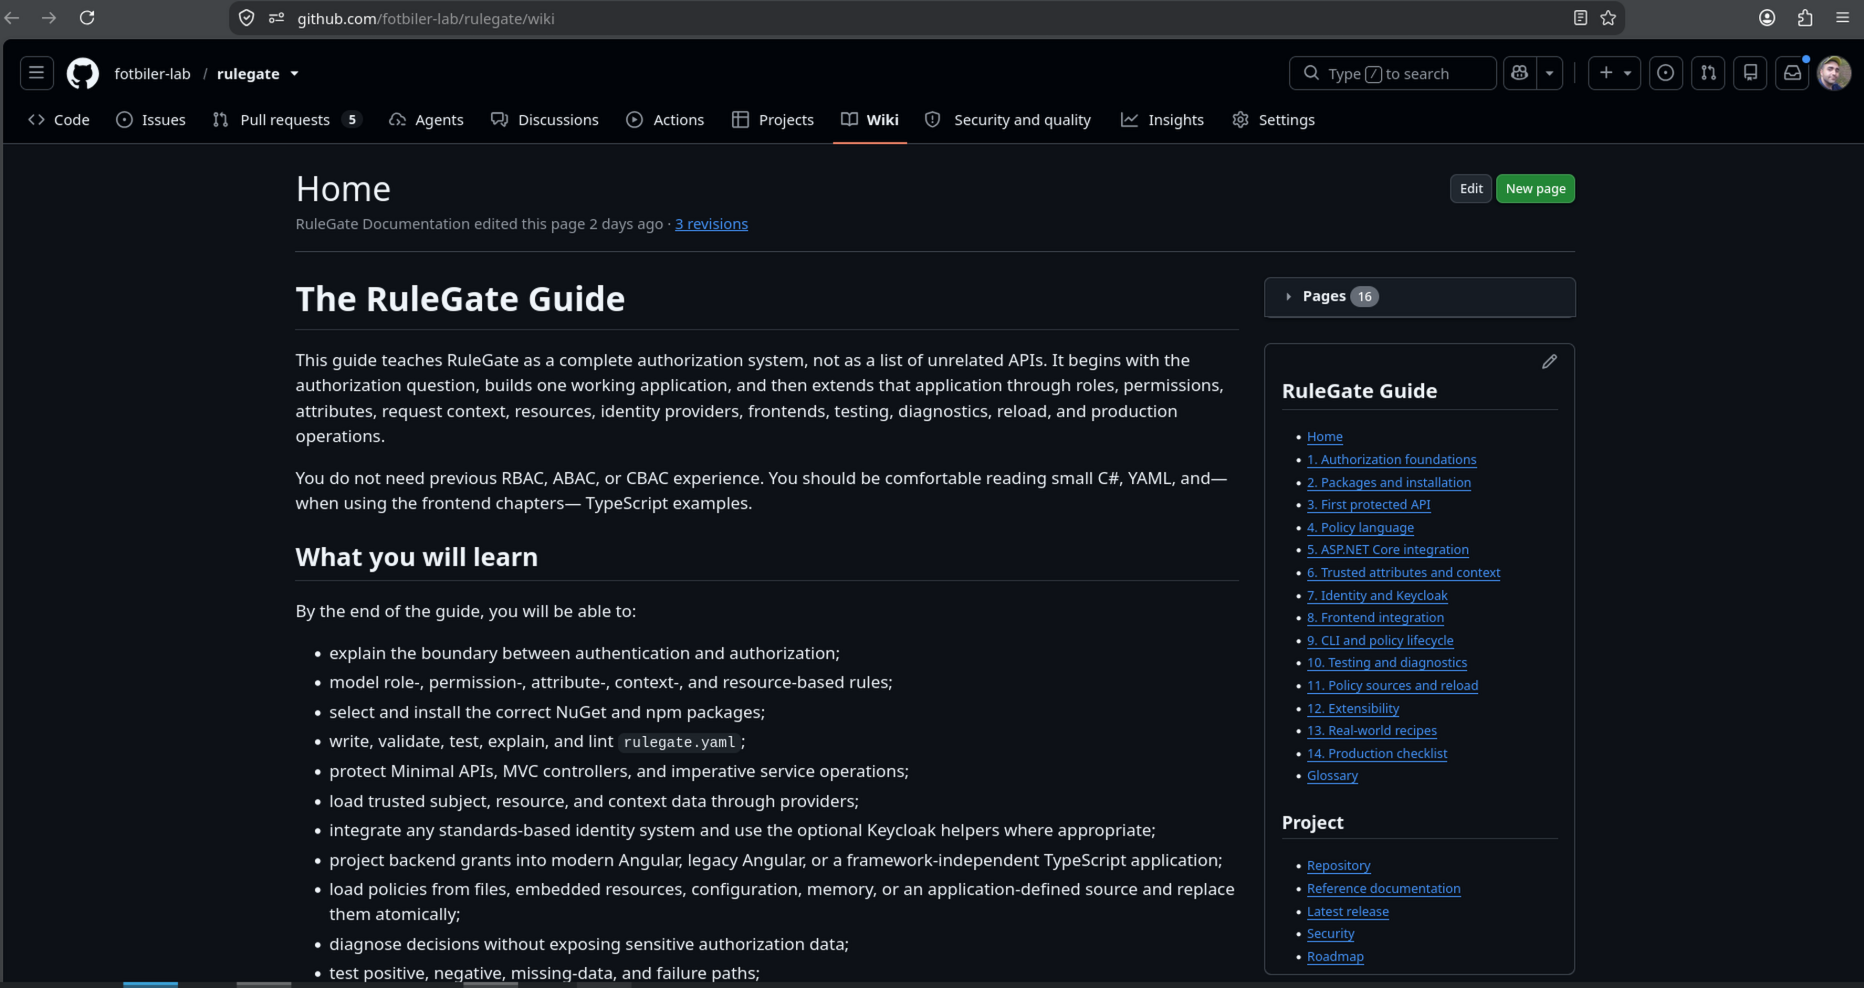Screen dimensions: 1864x988
Task: Open the rulegate repository dropdown arrow
Action: click(294, 74)
